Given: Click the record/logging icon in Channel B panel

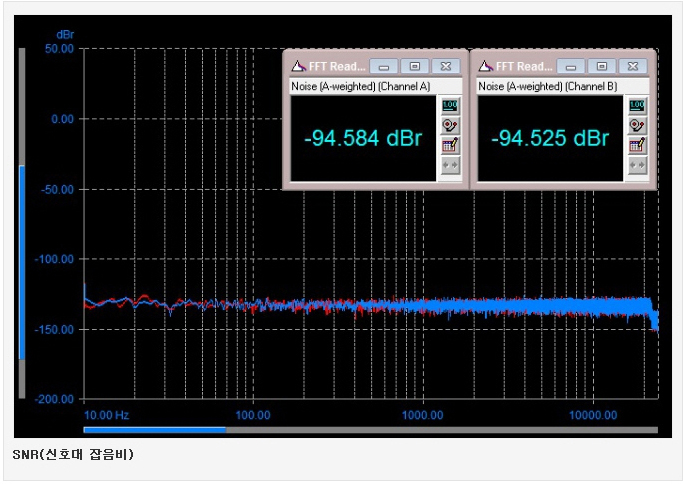Looking at the screenshot, I should [x=637, y=125].
